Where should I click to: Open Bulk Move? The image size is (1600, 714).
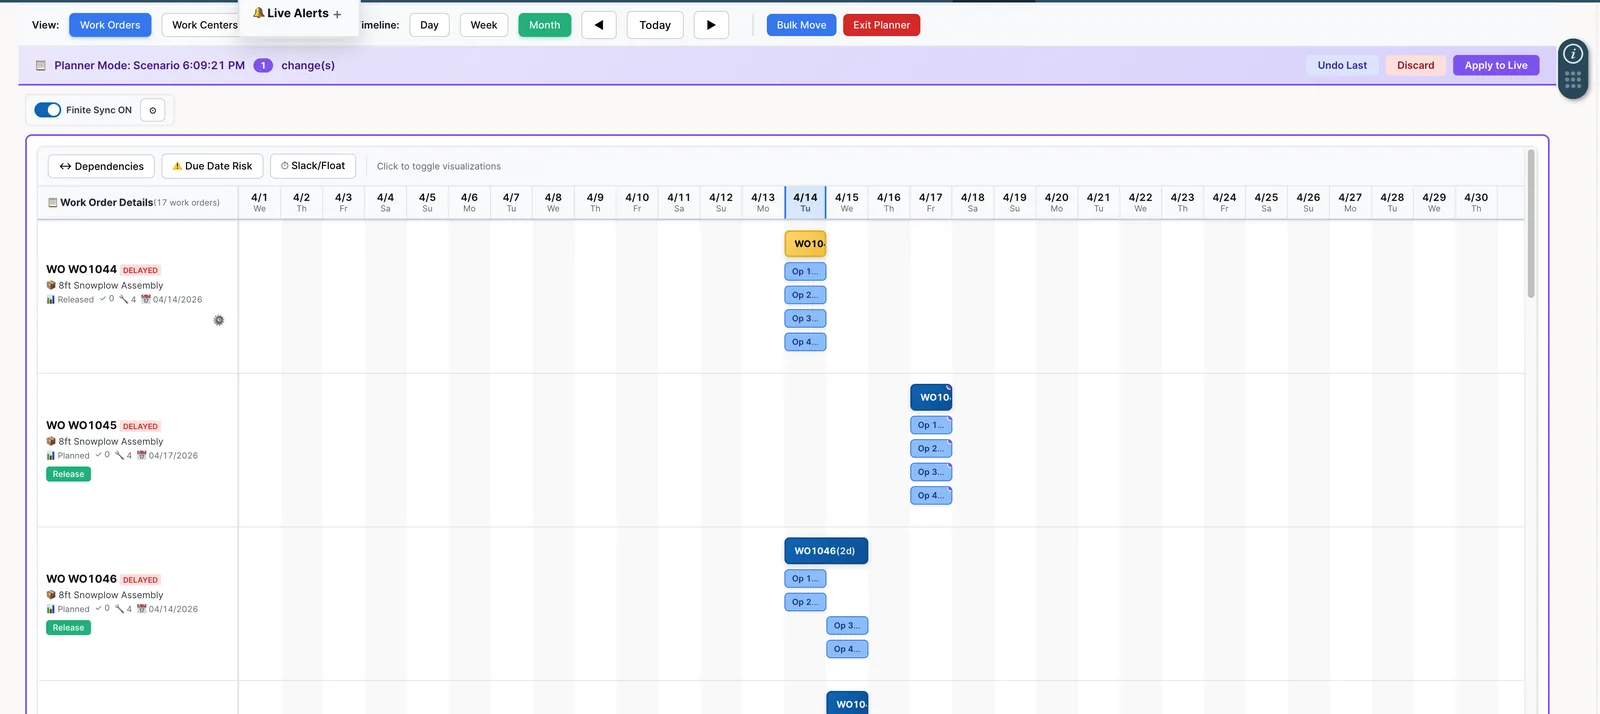point(801,25)
